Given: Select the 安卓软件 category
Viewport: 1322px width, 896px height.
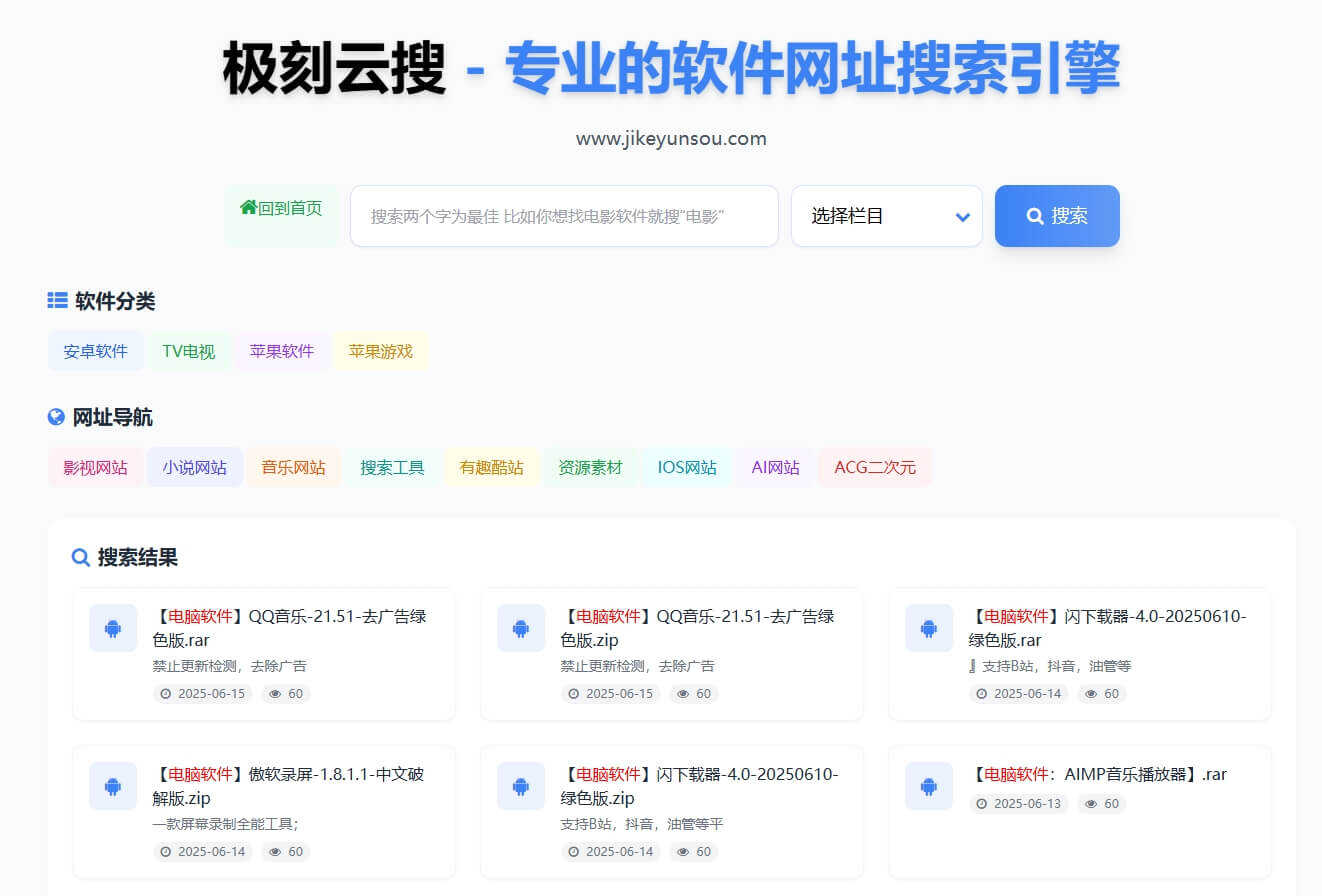Looking at the screenshot, I should [x=95, y=350].
